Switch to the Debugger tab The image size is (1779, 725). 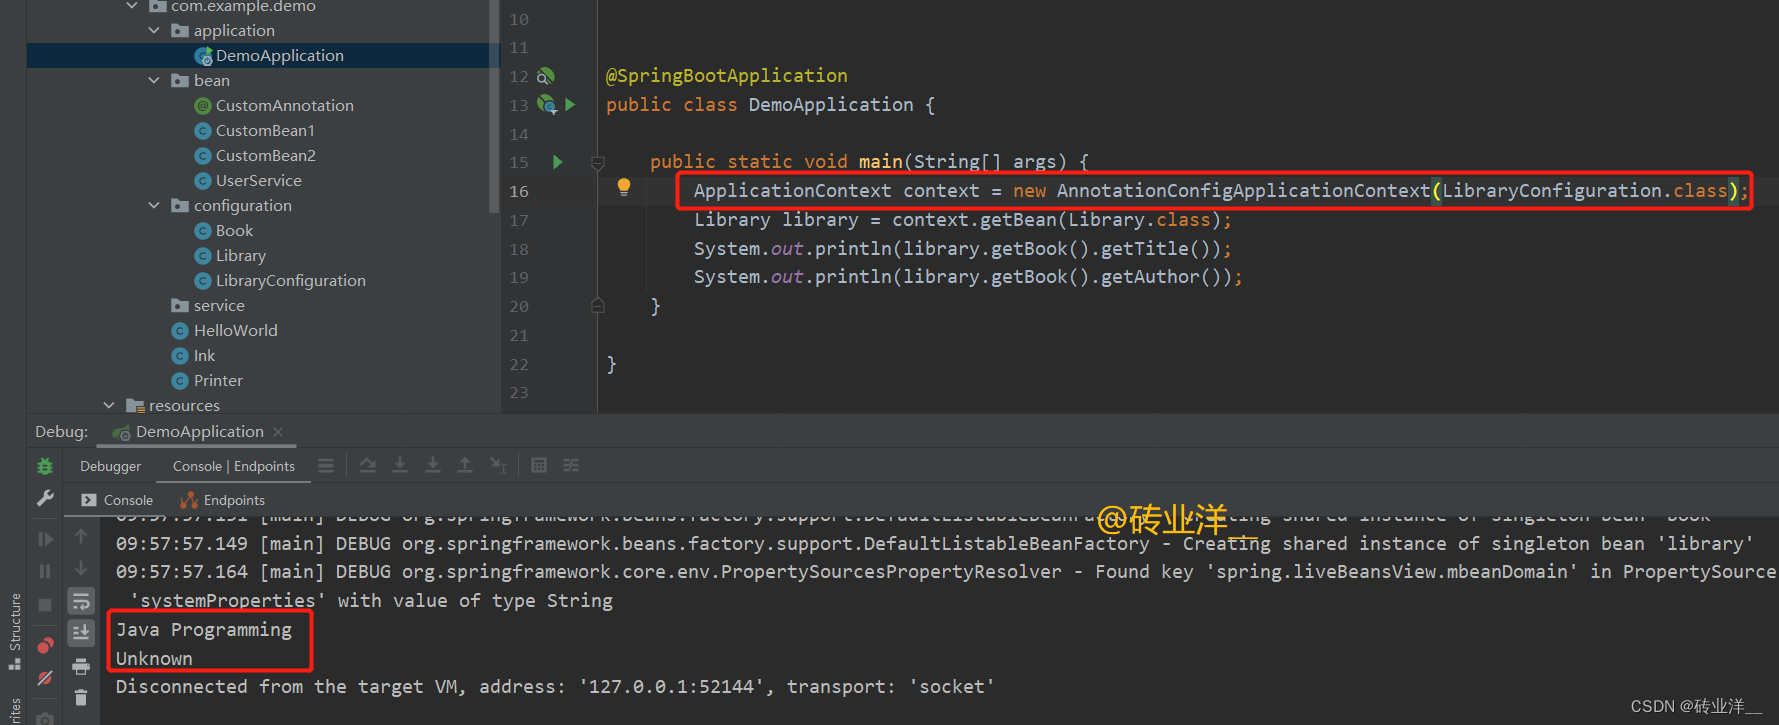click(x=110, y=466)
